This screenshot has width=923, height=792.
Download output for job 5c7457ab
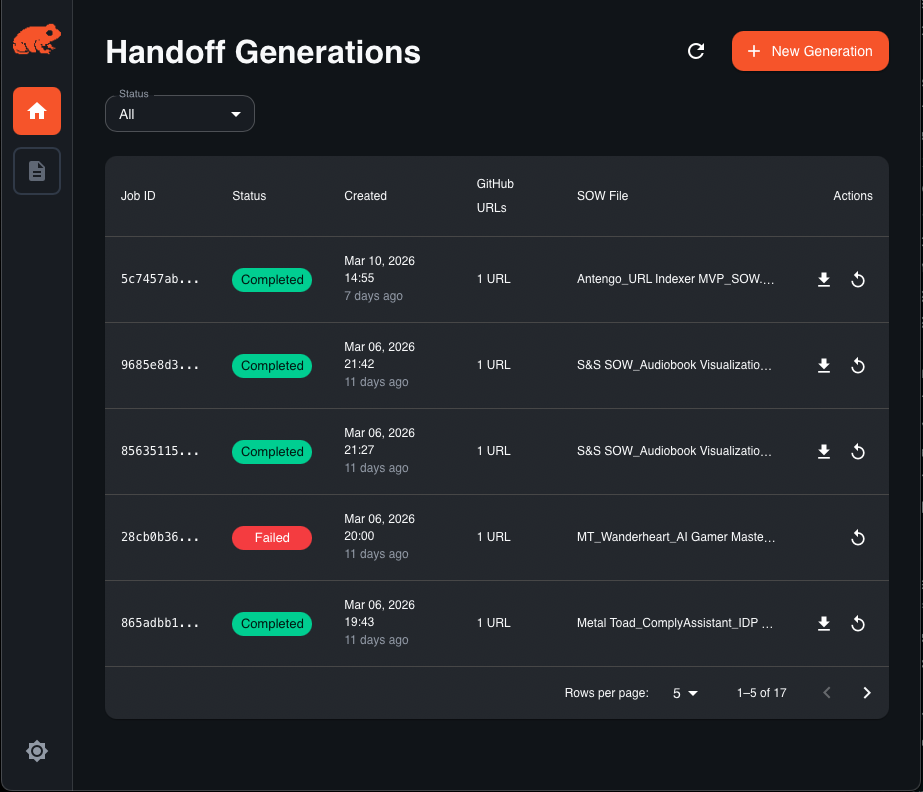coord(824,279)
